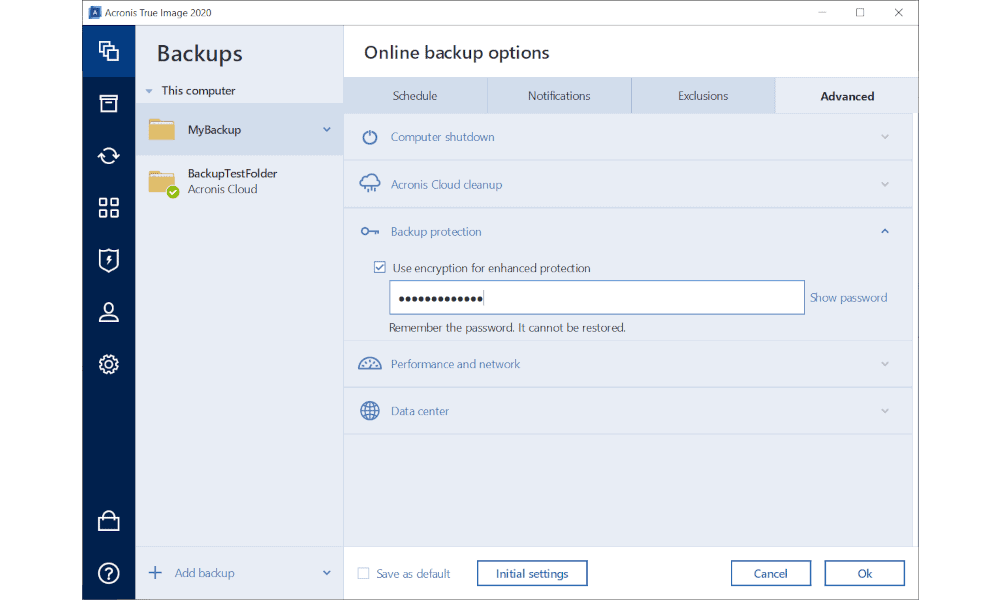Expand the Computer shutdown section chevron

click(x=885, y=137)
